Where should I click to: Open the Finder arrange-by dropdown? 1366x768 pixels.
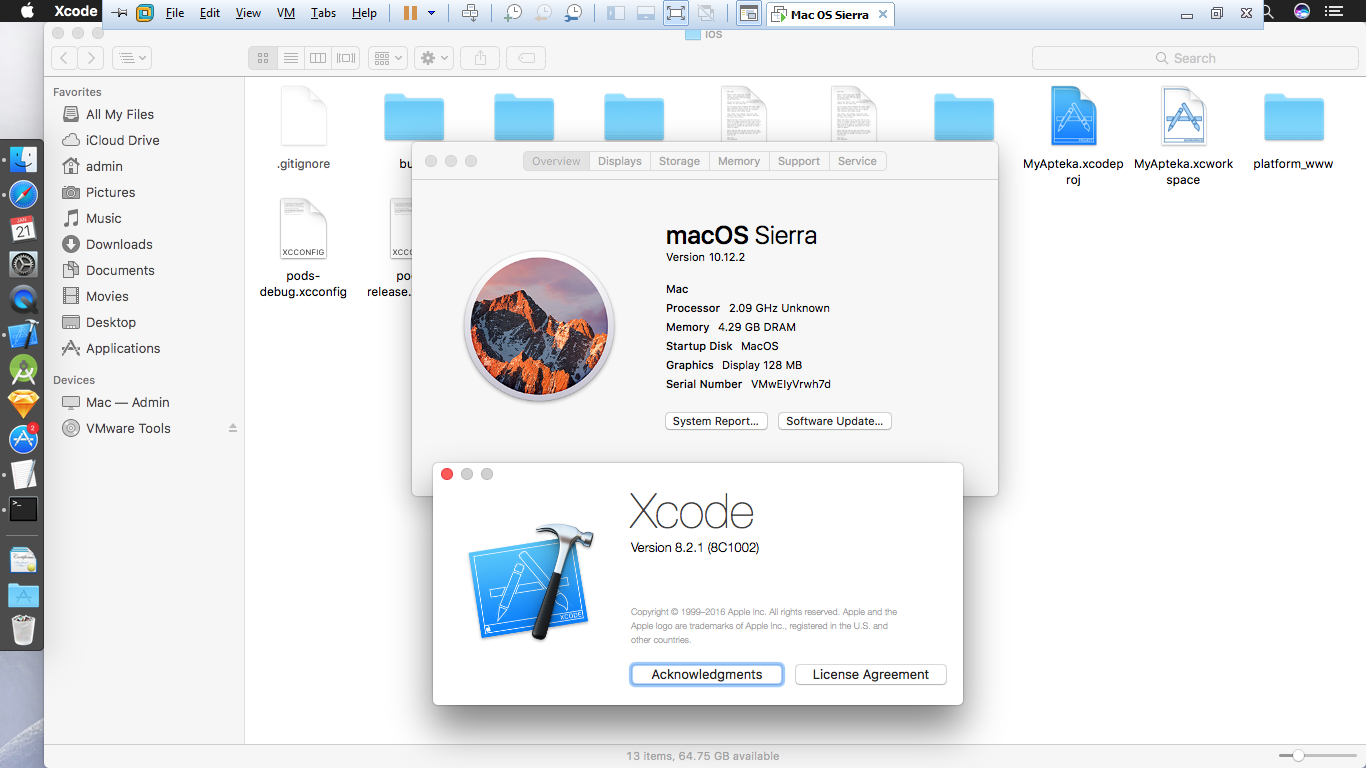point(387,58)
